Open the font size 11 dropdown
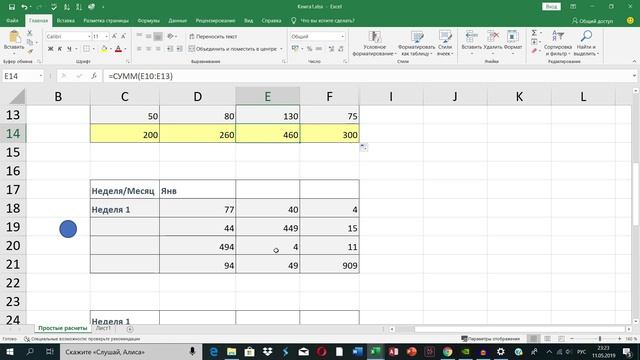The image size is (640, 360). 107,37
